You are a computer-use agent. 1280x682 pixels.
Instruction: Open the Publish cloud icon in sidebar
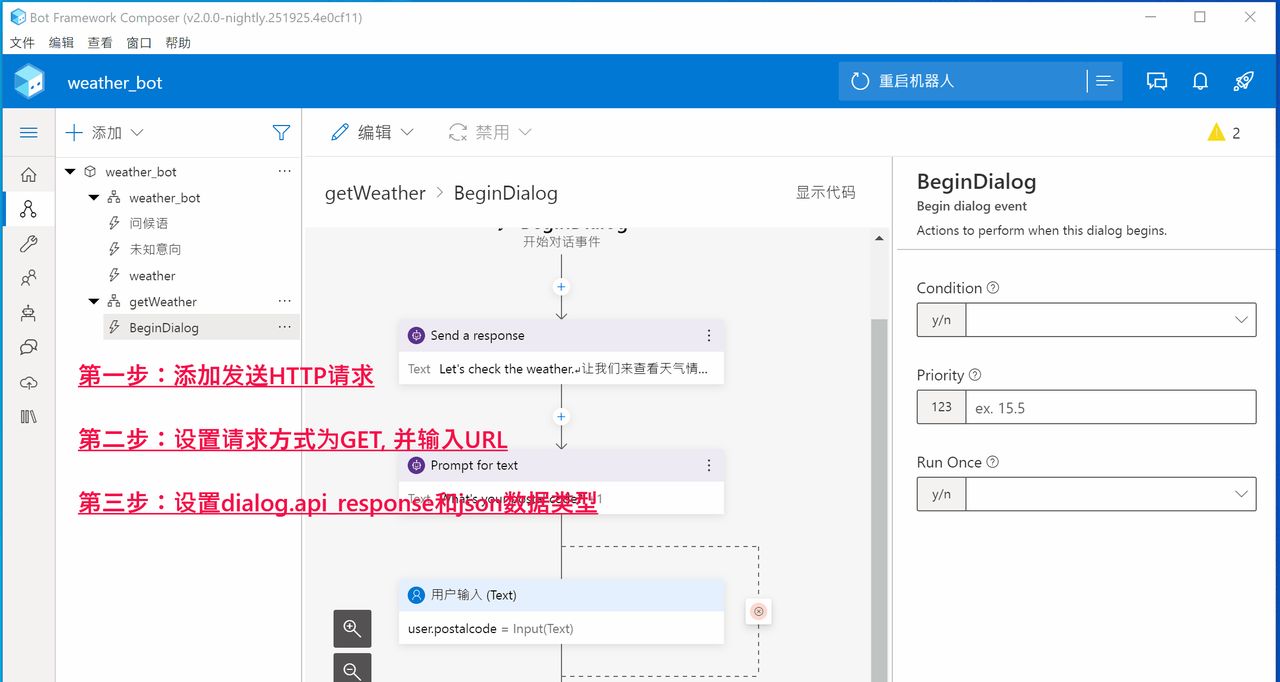click(28, 383)
